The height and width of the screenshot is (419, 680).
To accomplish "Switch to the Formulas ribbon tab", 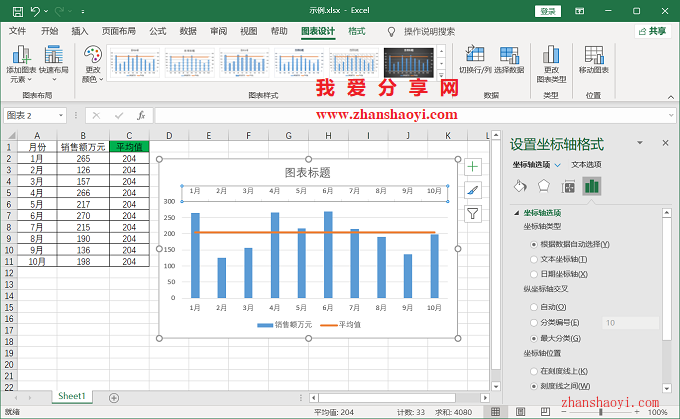I will [158, 31].
